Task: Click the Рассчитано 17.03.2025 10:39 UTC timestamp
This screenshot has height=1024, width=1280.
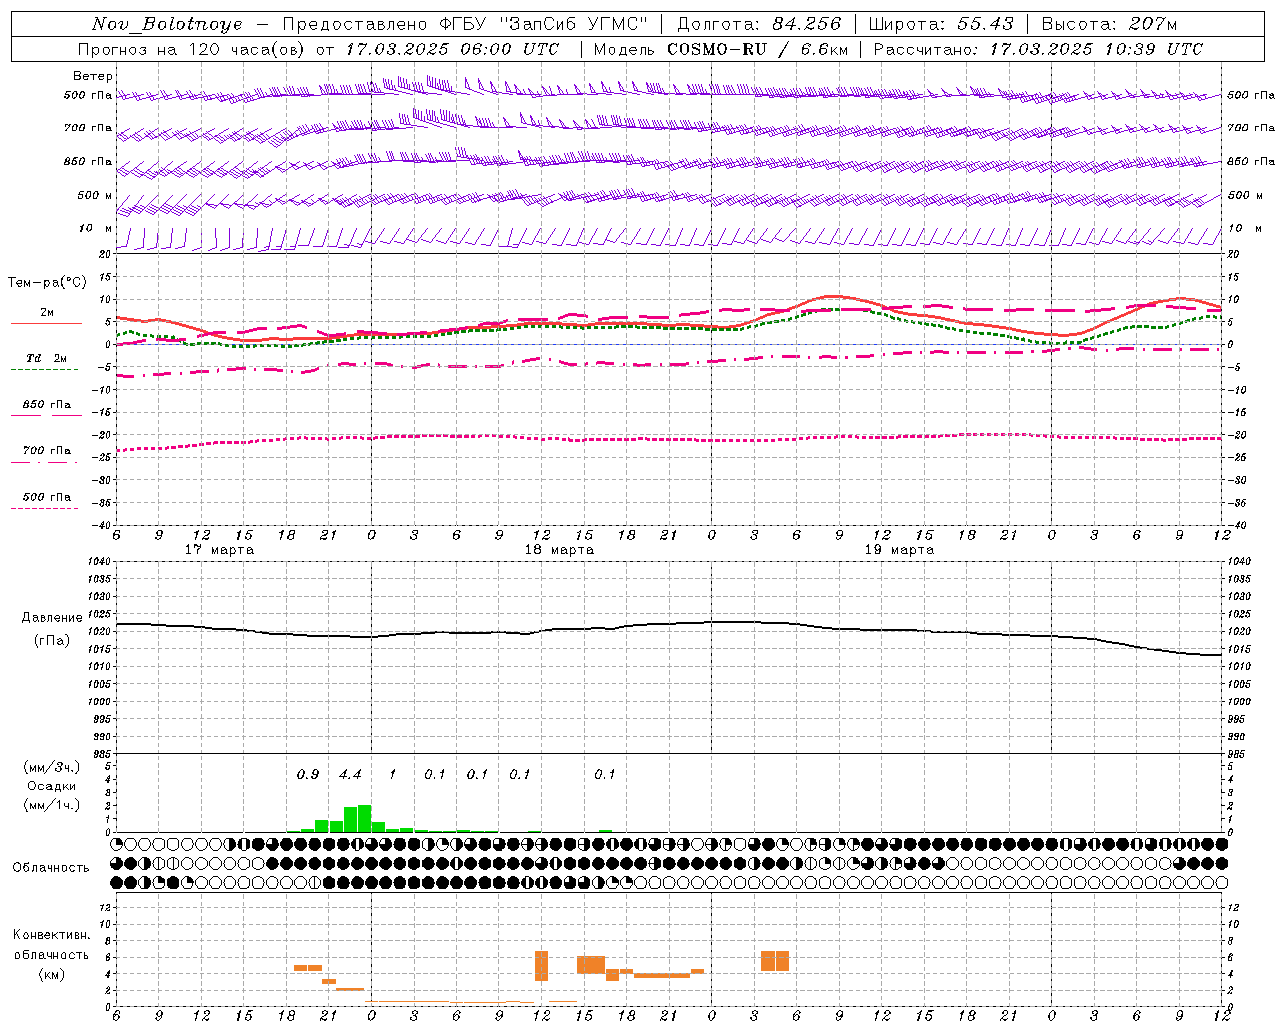Action: [x=1038, y=49]
